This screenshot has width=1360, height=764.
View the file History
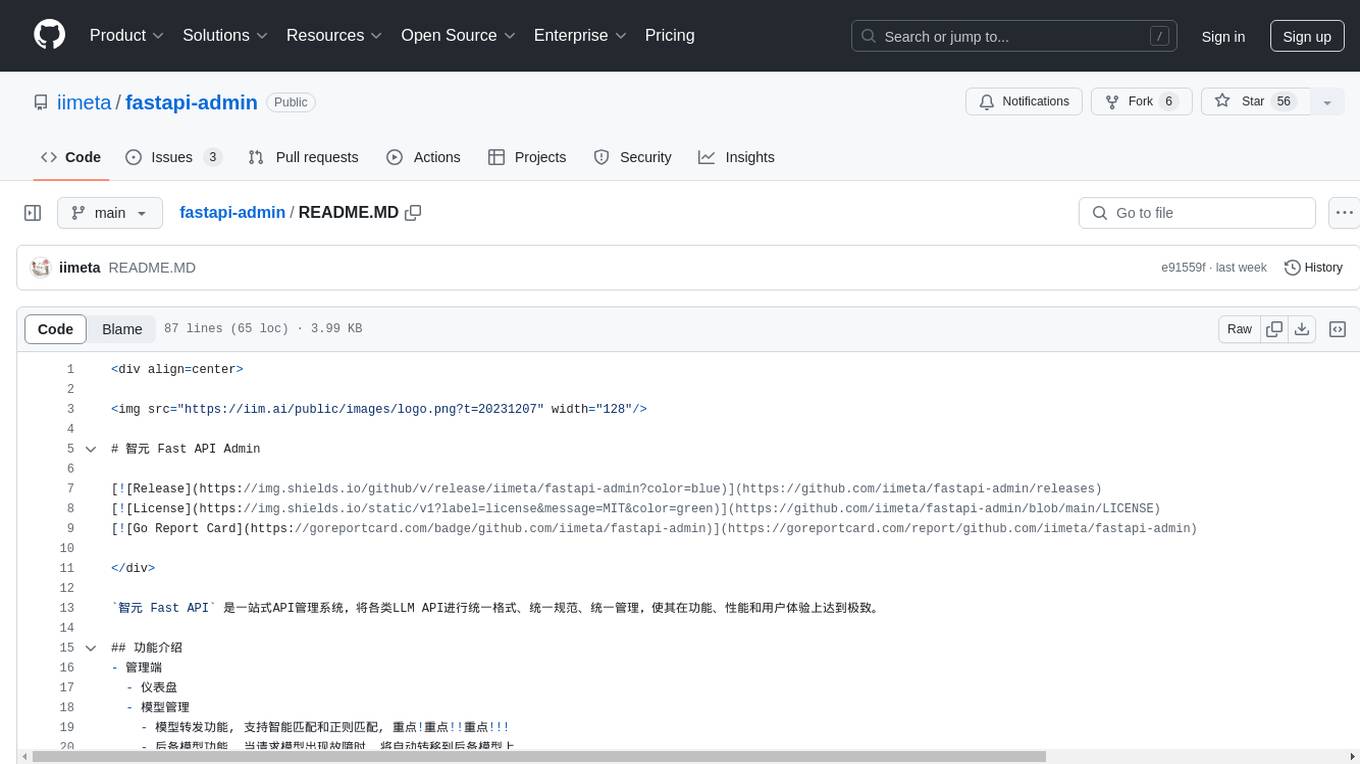point(1313,268)
